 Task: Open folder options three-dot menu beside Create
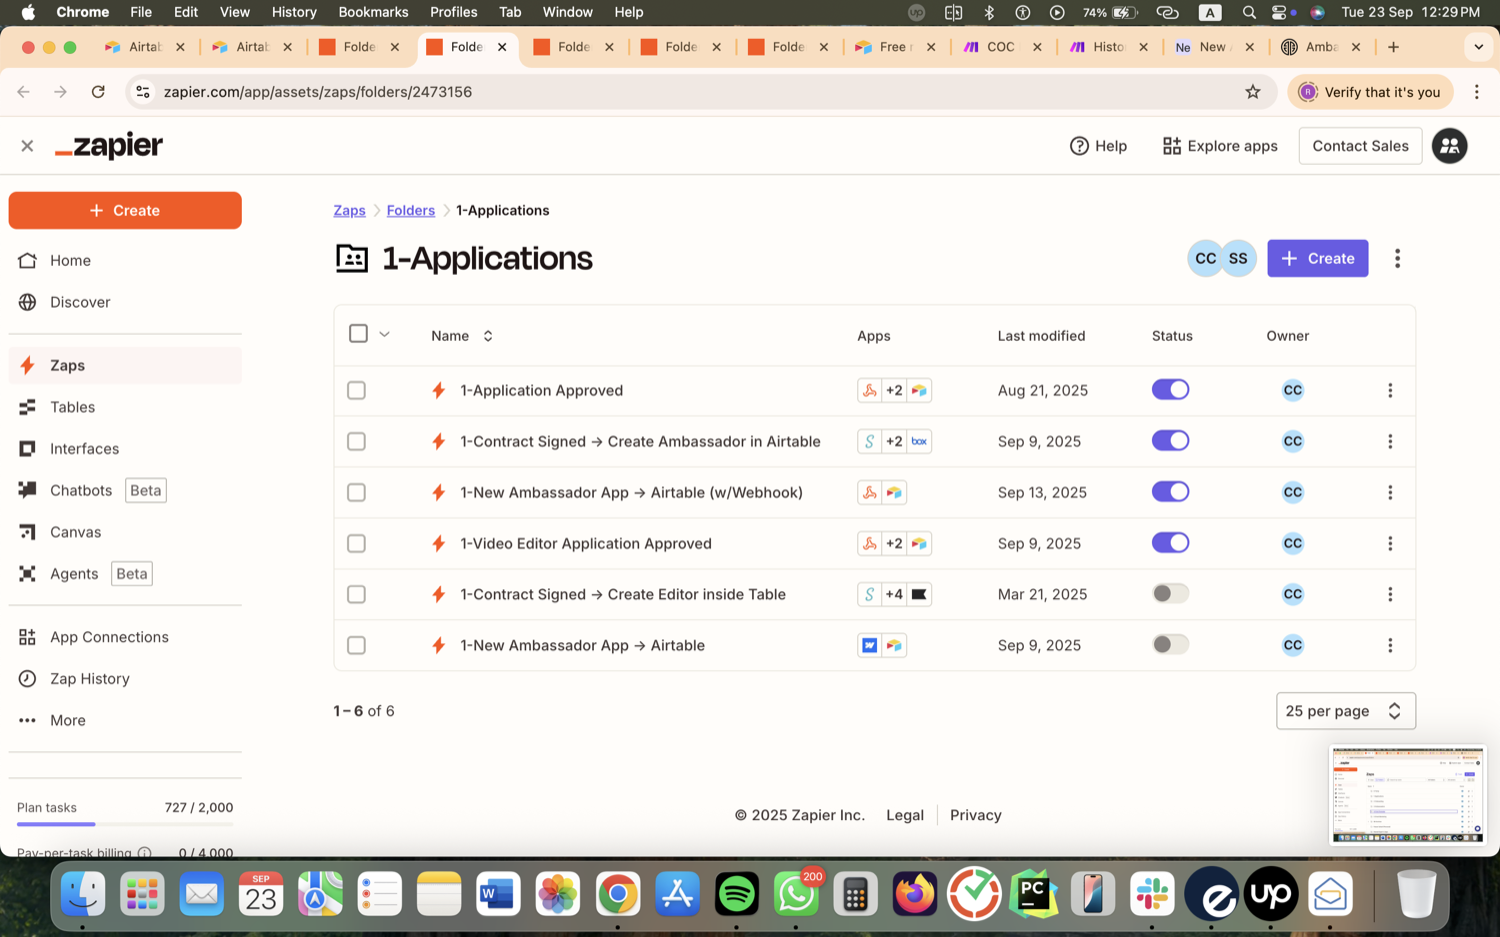click(x=1397, y=258)
